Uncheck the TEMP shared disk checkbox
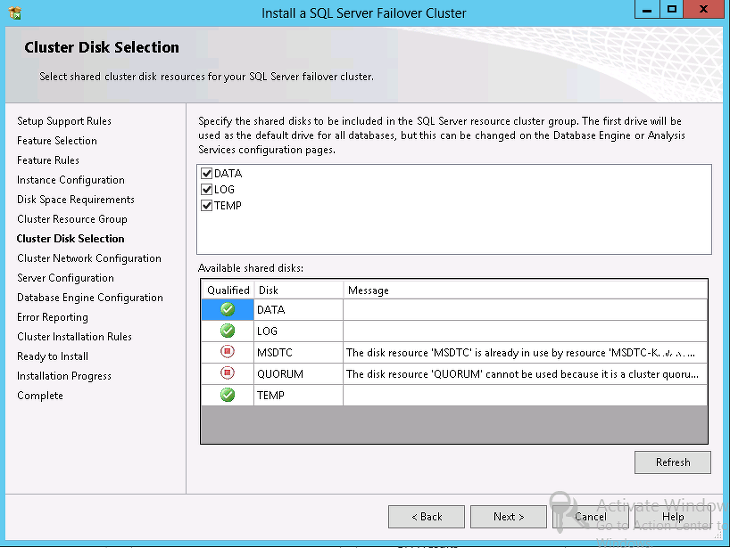Image resolution: width=730 pixels, height=548 pixels. [207, 205]
